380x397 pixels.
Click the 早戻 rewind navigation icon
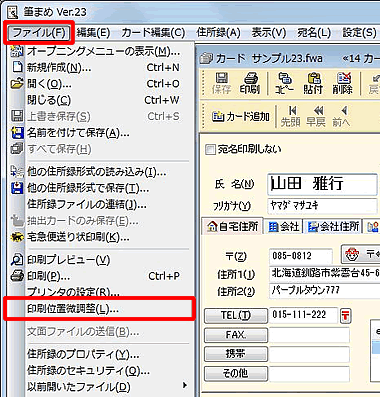pyautogui.click(x=316, y=116)
